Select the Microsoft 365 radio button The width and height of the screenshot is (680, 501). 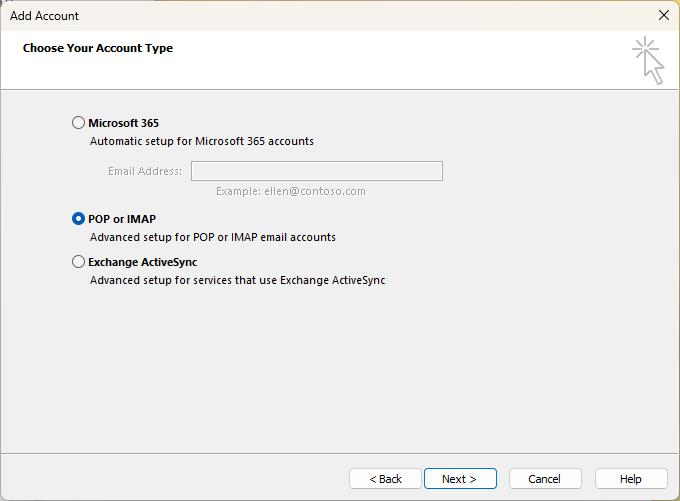79,123
